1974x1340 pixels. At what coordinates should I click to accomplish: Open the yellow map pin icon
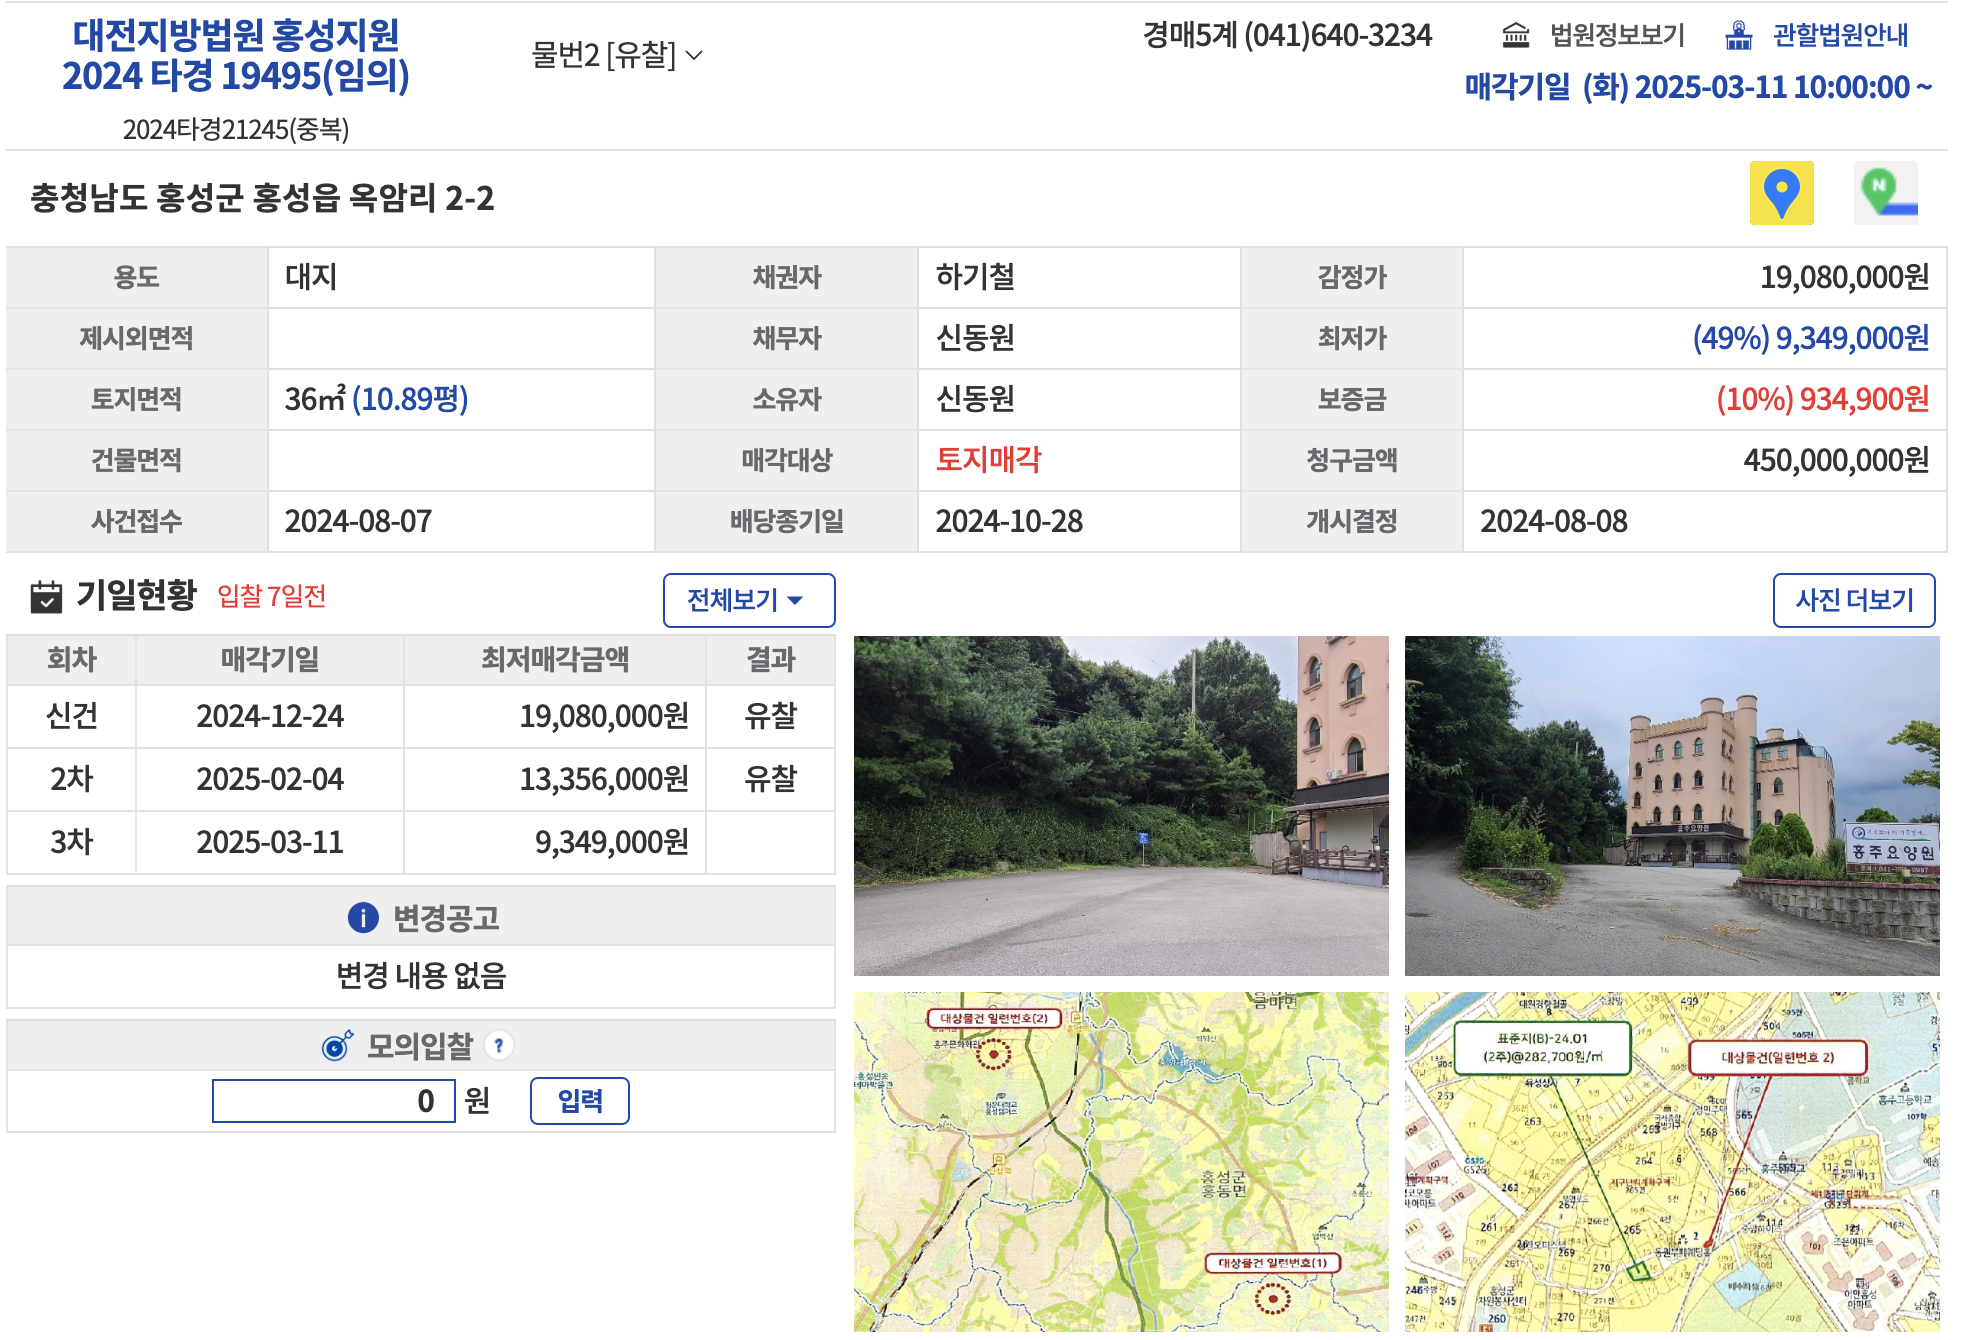coord(1781,193)
